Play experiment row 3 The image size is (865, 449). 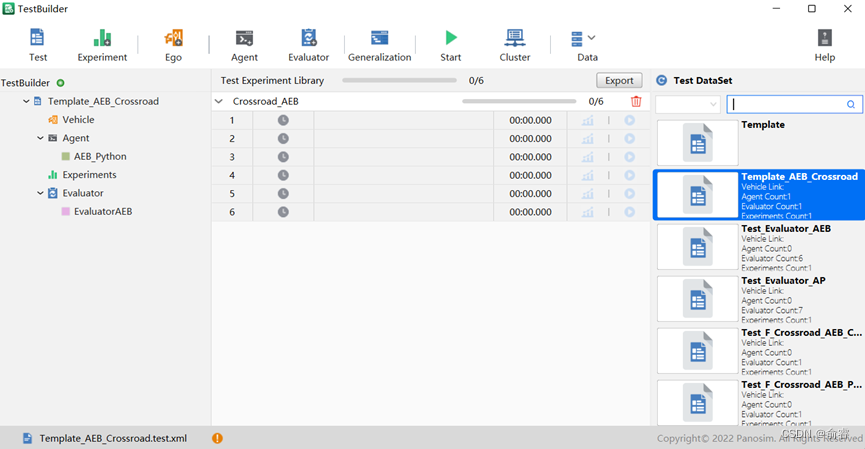(629, 157)
